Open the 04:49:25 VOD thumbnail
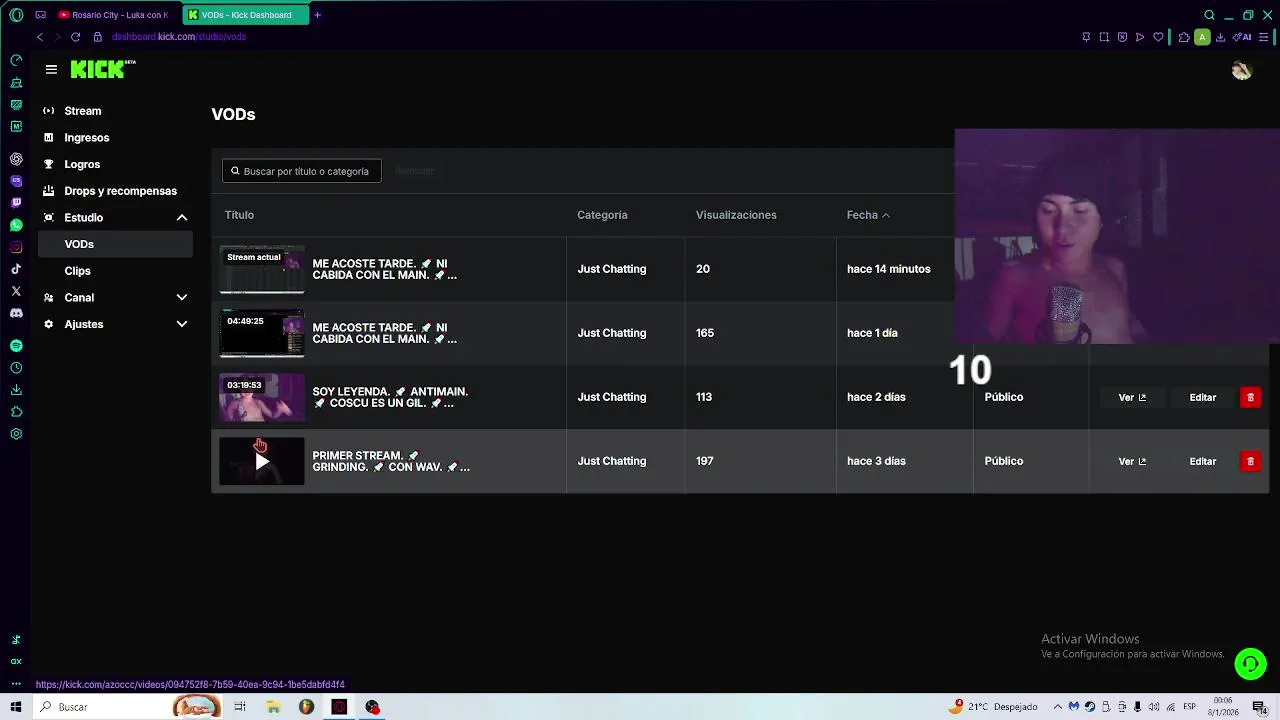This screenshot has height=720, width=1280. (x=262, y=334)
